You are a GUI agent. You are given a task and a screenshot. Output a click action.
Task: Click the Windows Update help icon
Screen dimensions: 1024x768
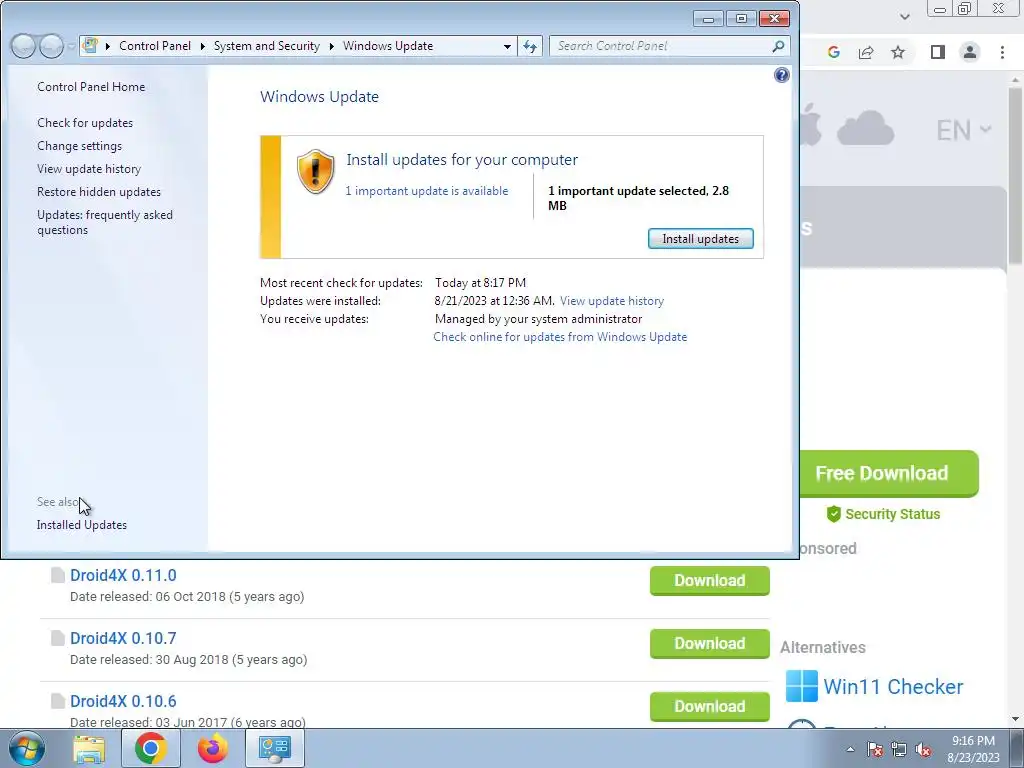point(782,75)
